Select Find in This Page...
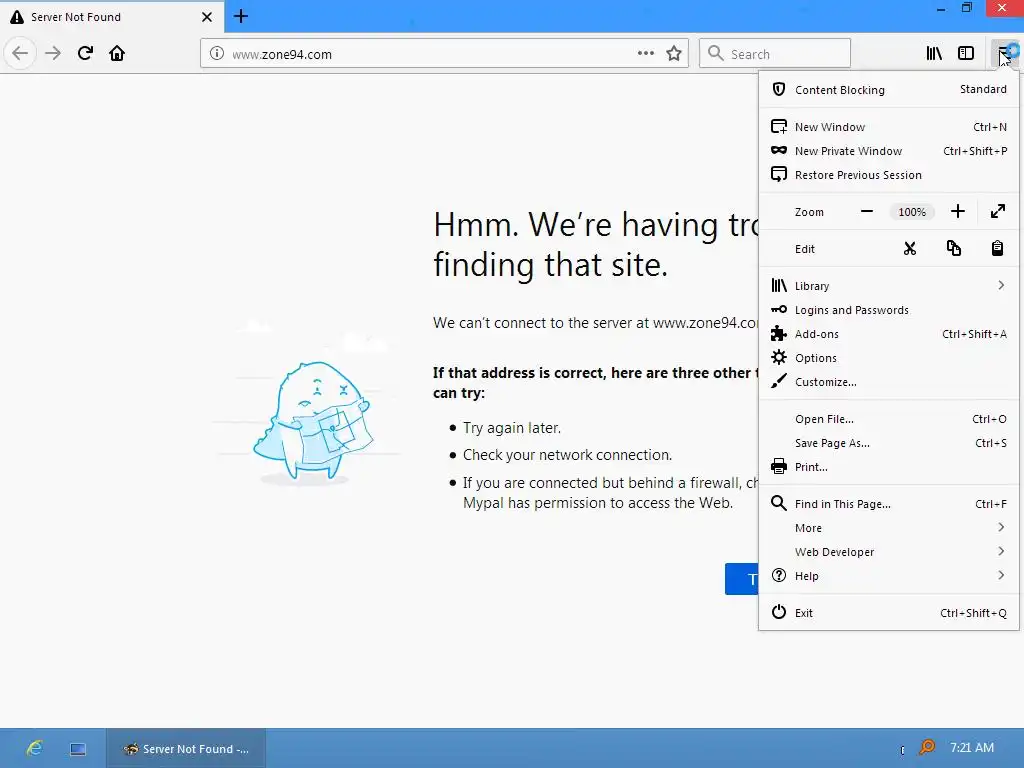This screenshot has height=768, width=1024. [x=889, y=504]
